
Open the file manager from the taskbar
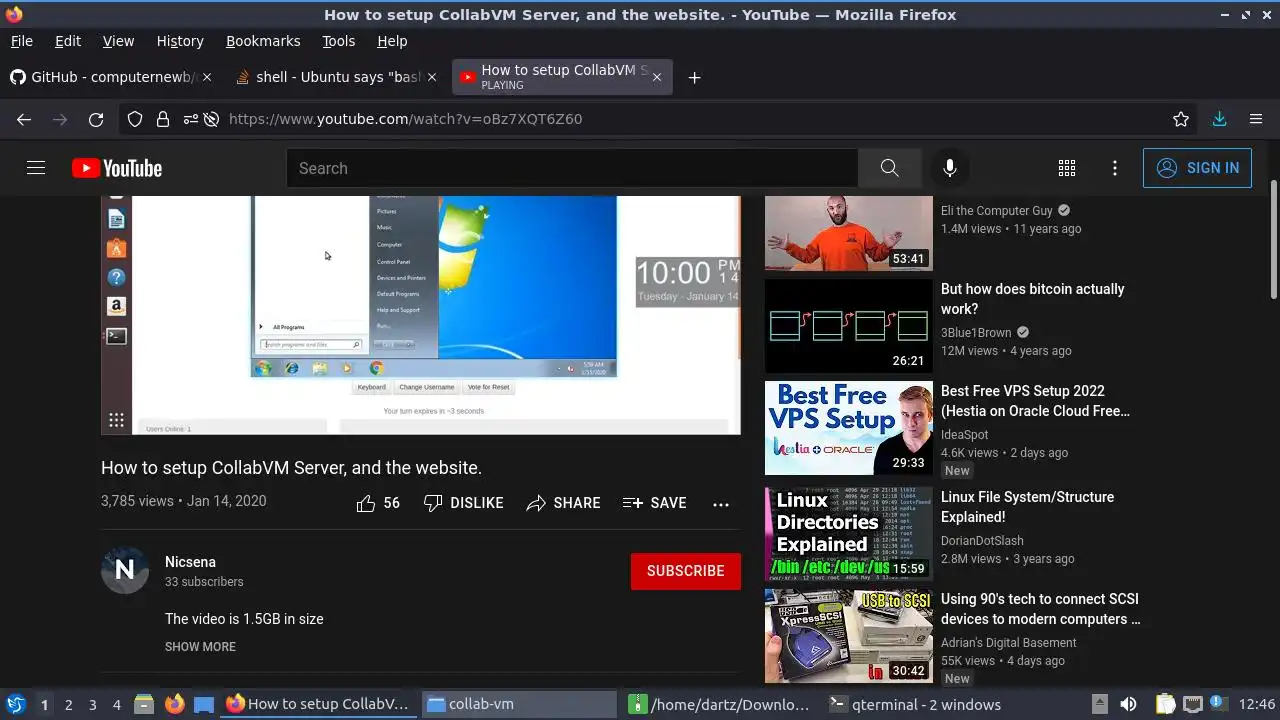click(144, 704)
